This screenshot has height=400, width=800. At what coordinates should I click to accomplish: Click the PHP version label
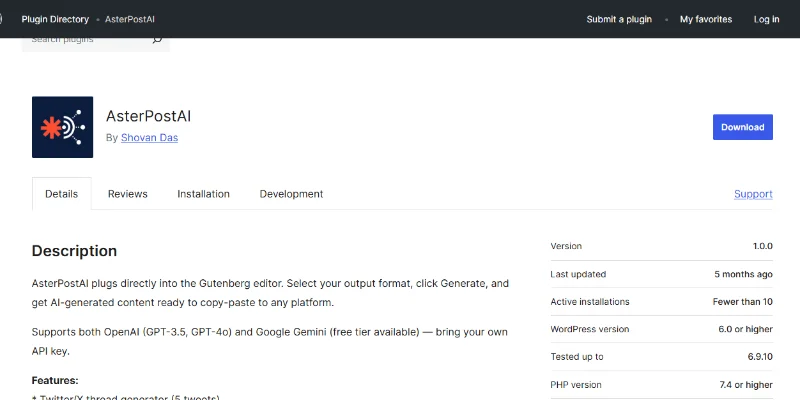tap(576, 385)
